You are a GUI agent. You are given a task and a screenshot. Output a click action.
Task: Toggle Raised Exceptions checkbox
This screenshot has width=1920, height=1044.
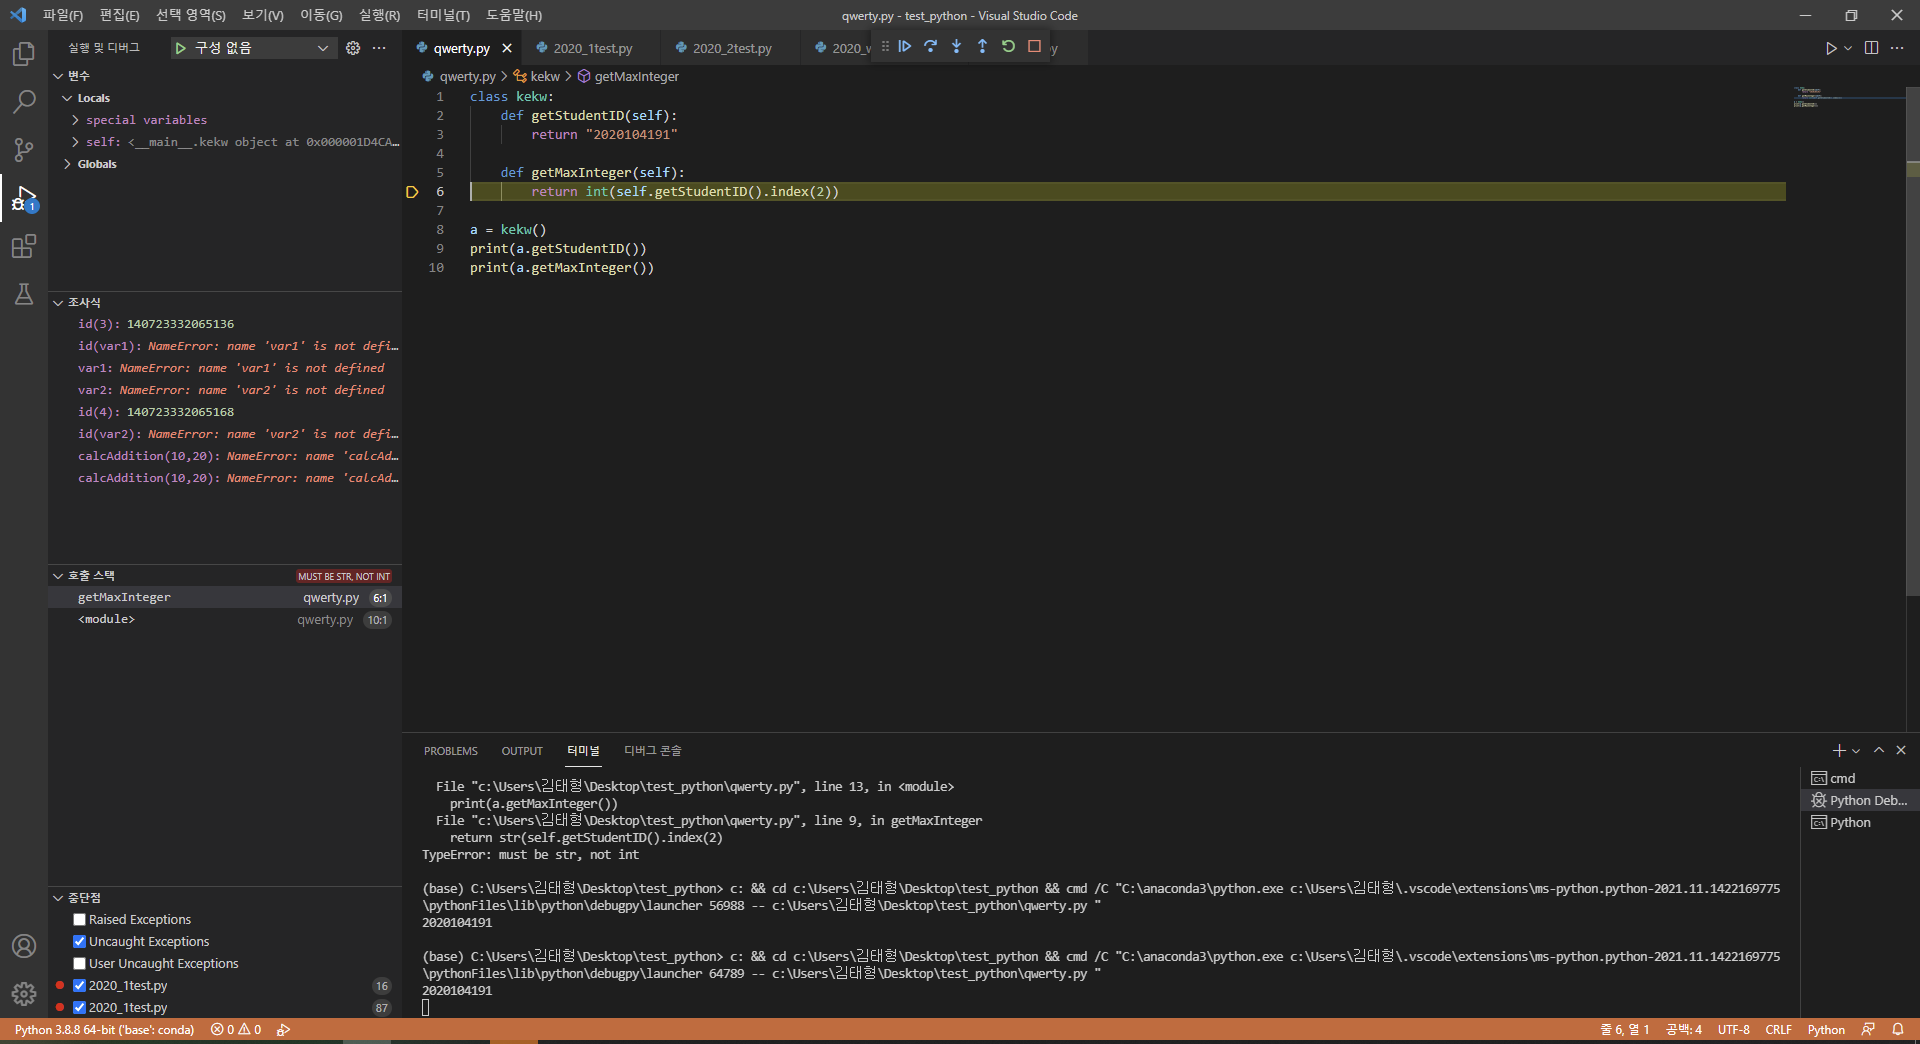click(79, 920)
